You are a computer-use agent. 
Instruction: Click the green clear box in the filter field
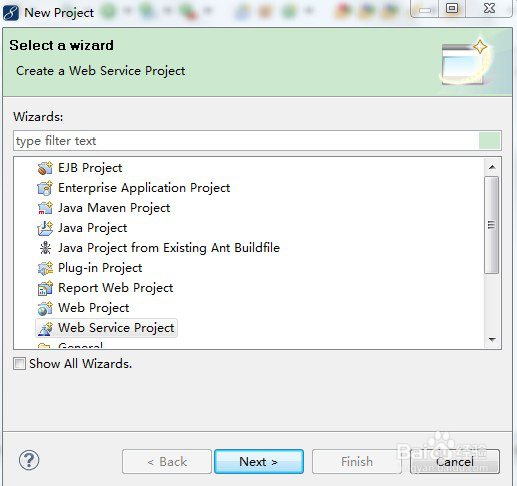coord(489,141)
